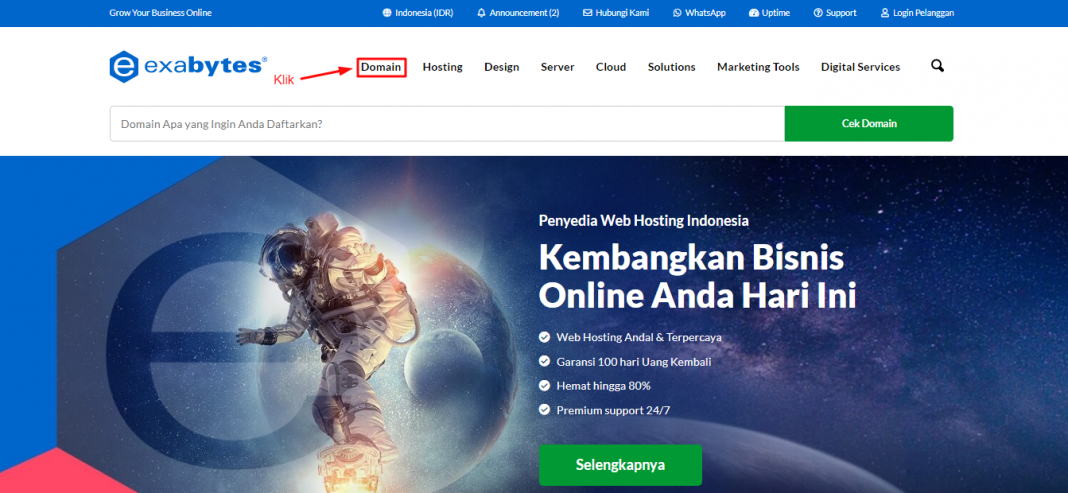
Task: Open the Uptime text link
Action: [x=776, y=13]
